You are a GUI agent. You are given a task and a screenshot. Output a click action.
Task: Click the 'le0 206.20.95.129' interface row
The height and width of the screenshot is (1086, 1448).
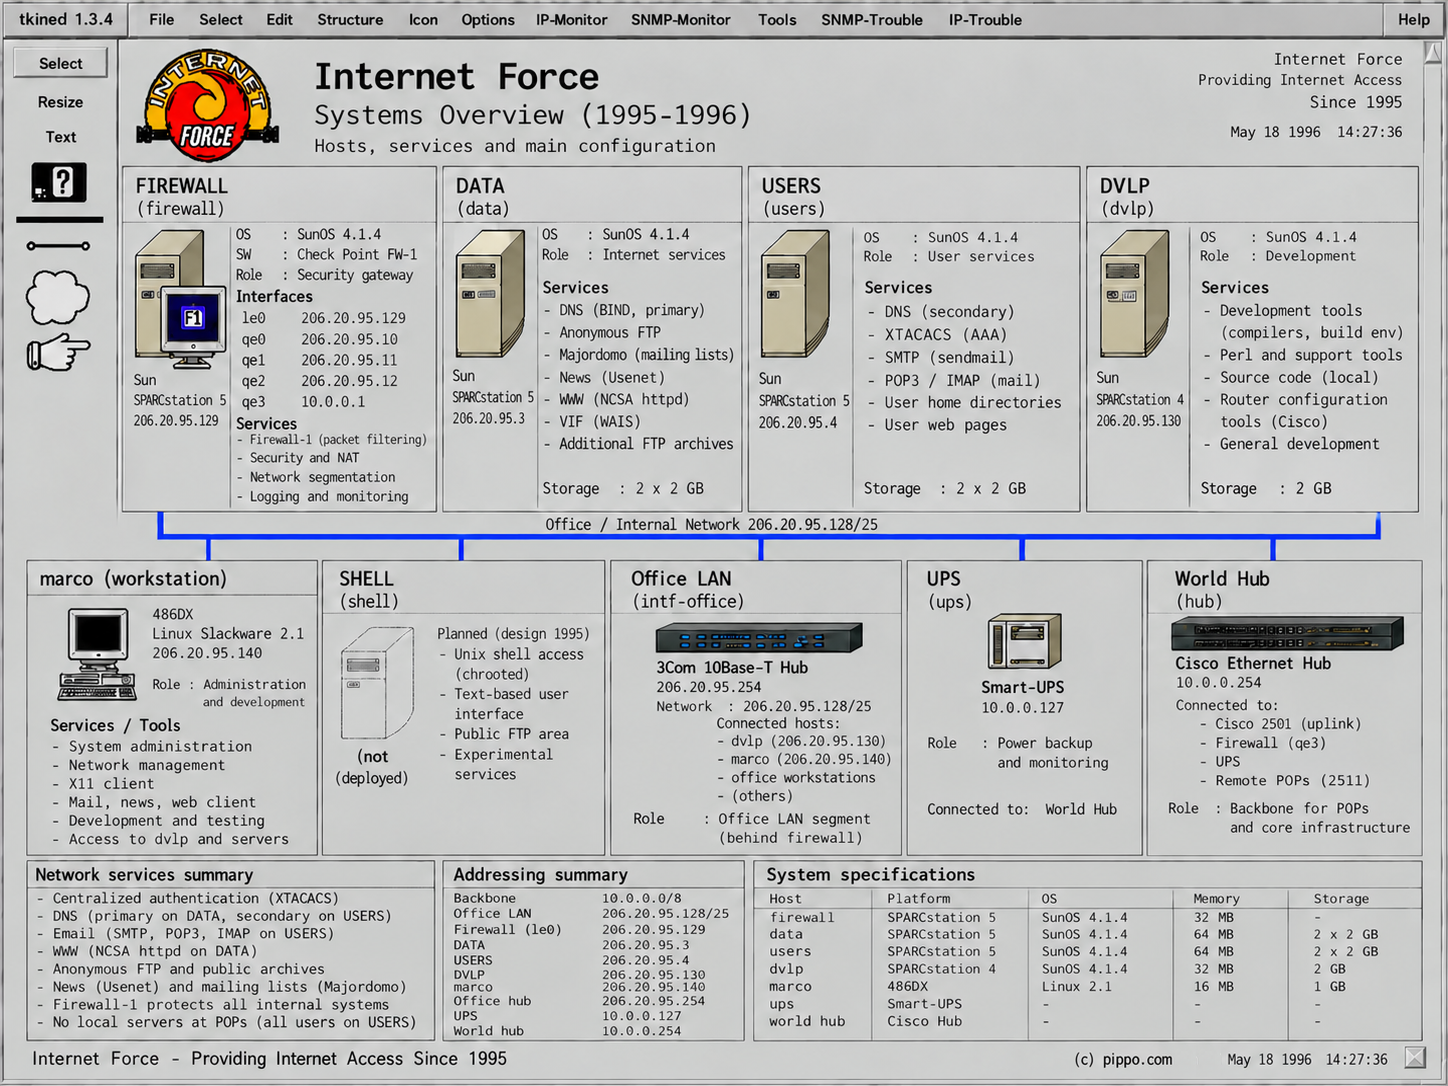pos(323,318)
